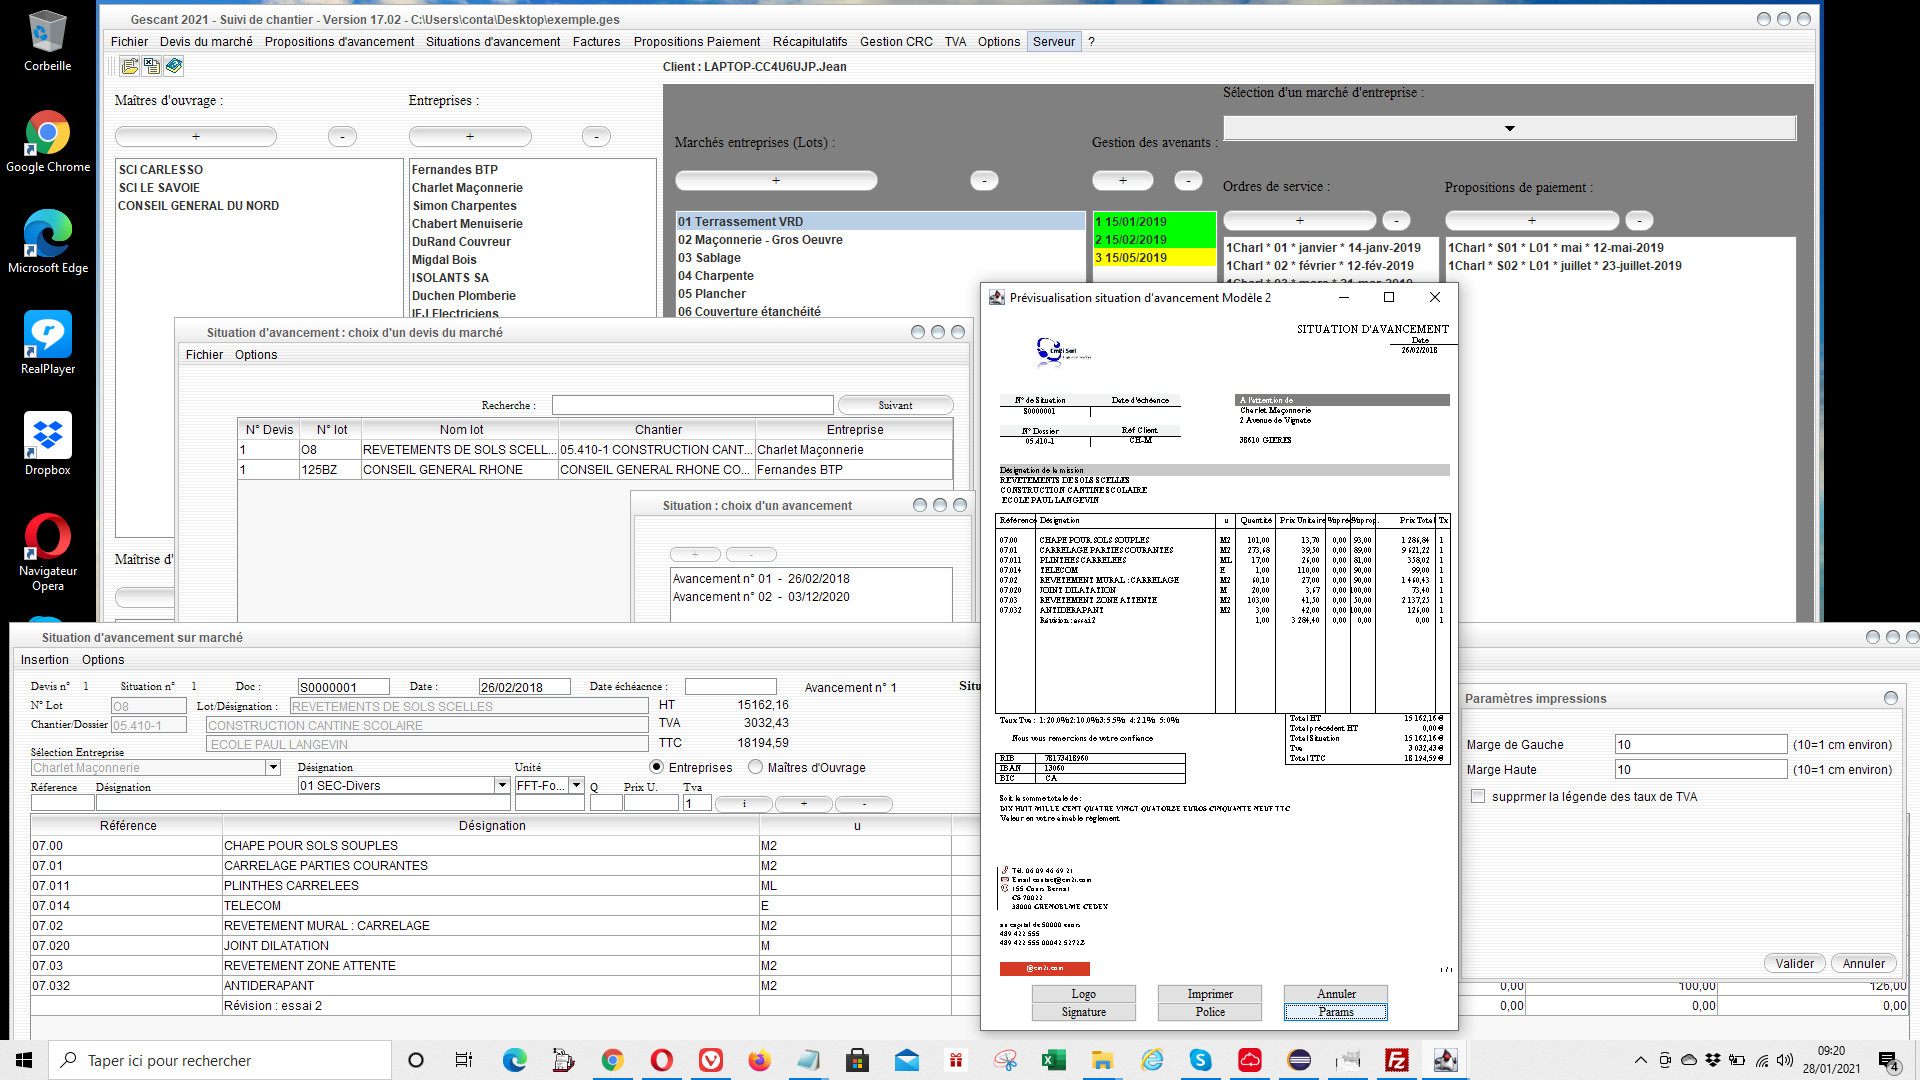Open Insertion menu in Situation d'avancement window
The width and height of the screenshot is (1920, 1080).
coord(45,659)
